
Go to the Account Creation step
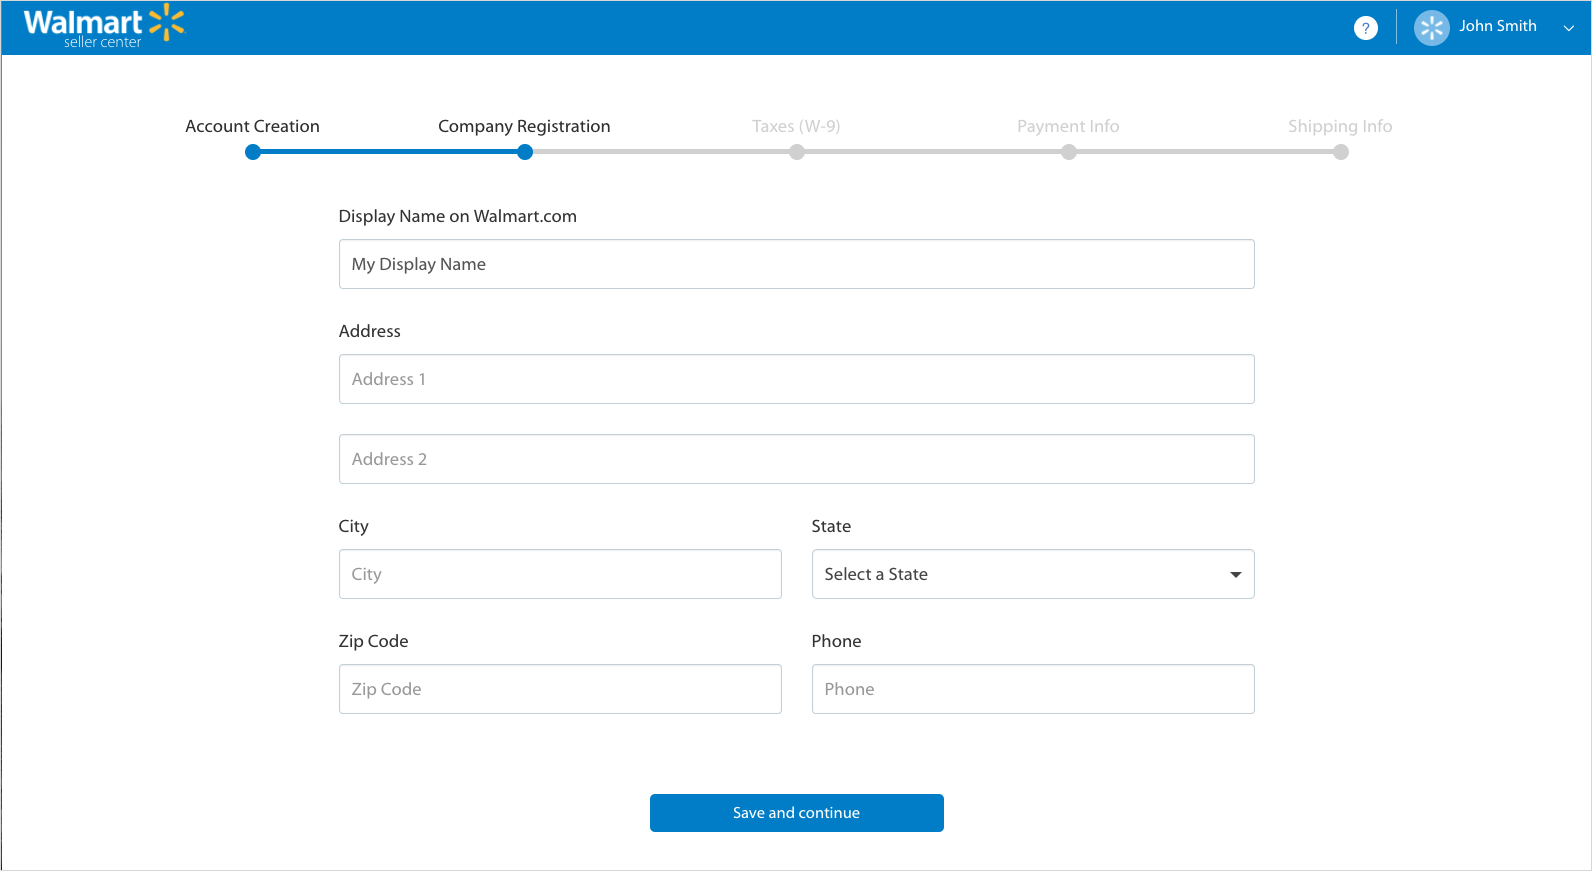tap(252, 126)
